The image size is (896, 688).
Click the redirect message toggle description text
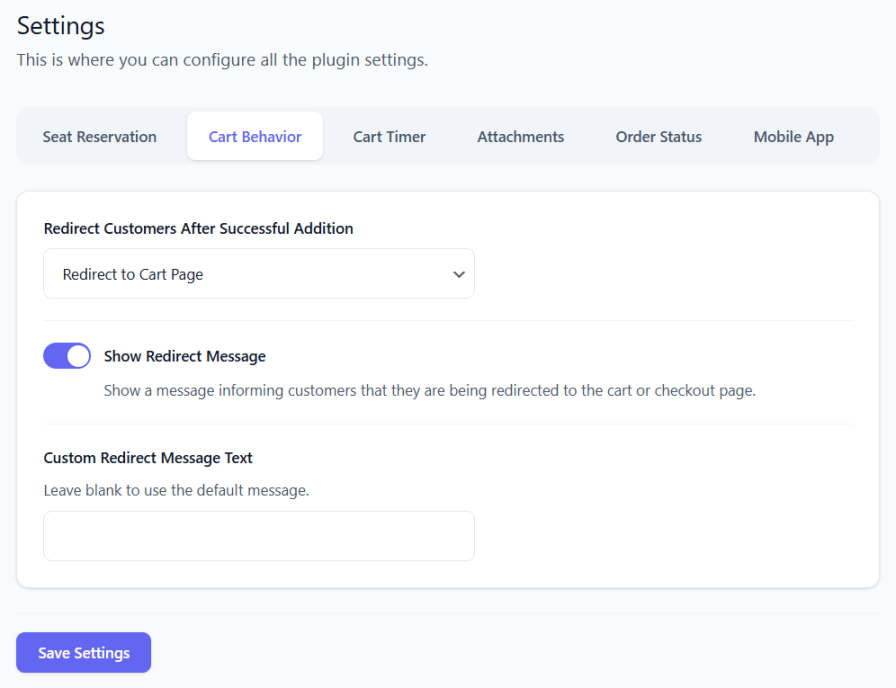(x=429, y=391)
